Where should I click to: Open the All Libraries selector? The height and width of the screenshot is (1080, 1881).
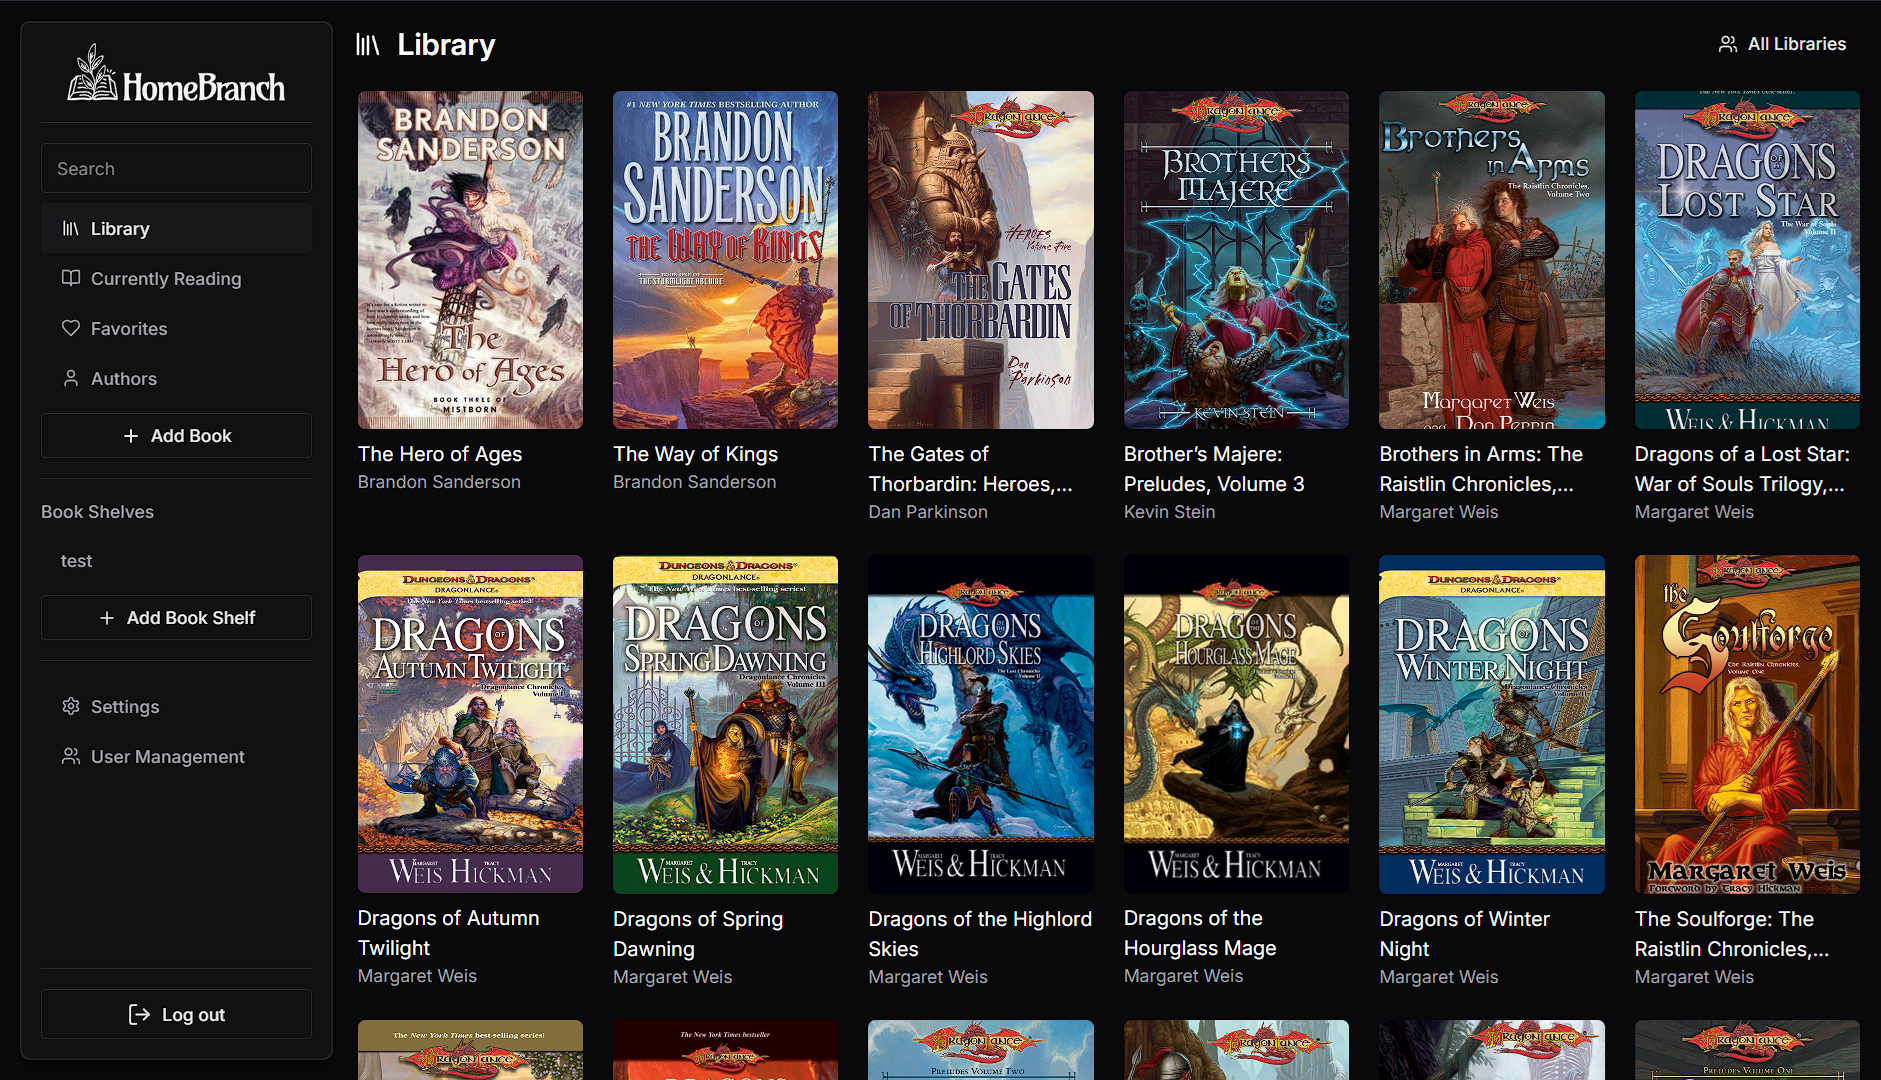pyautogui.click(x=1782, y=44)
